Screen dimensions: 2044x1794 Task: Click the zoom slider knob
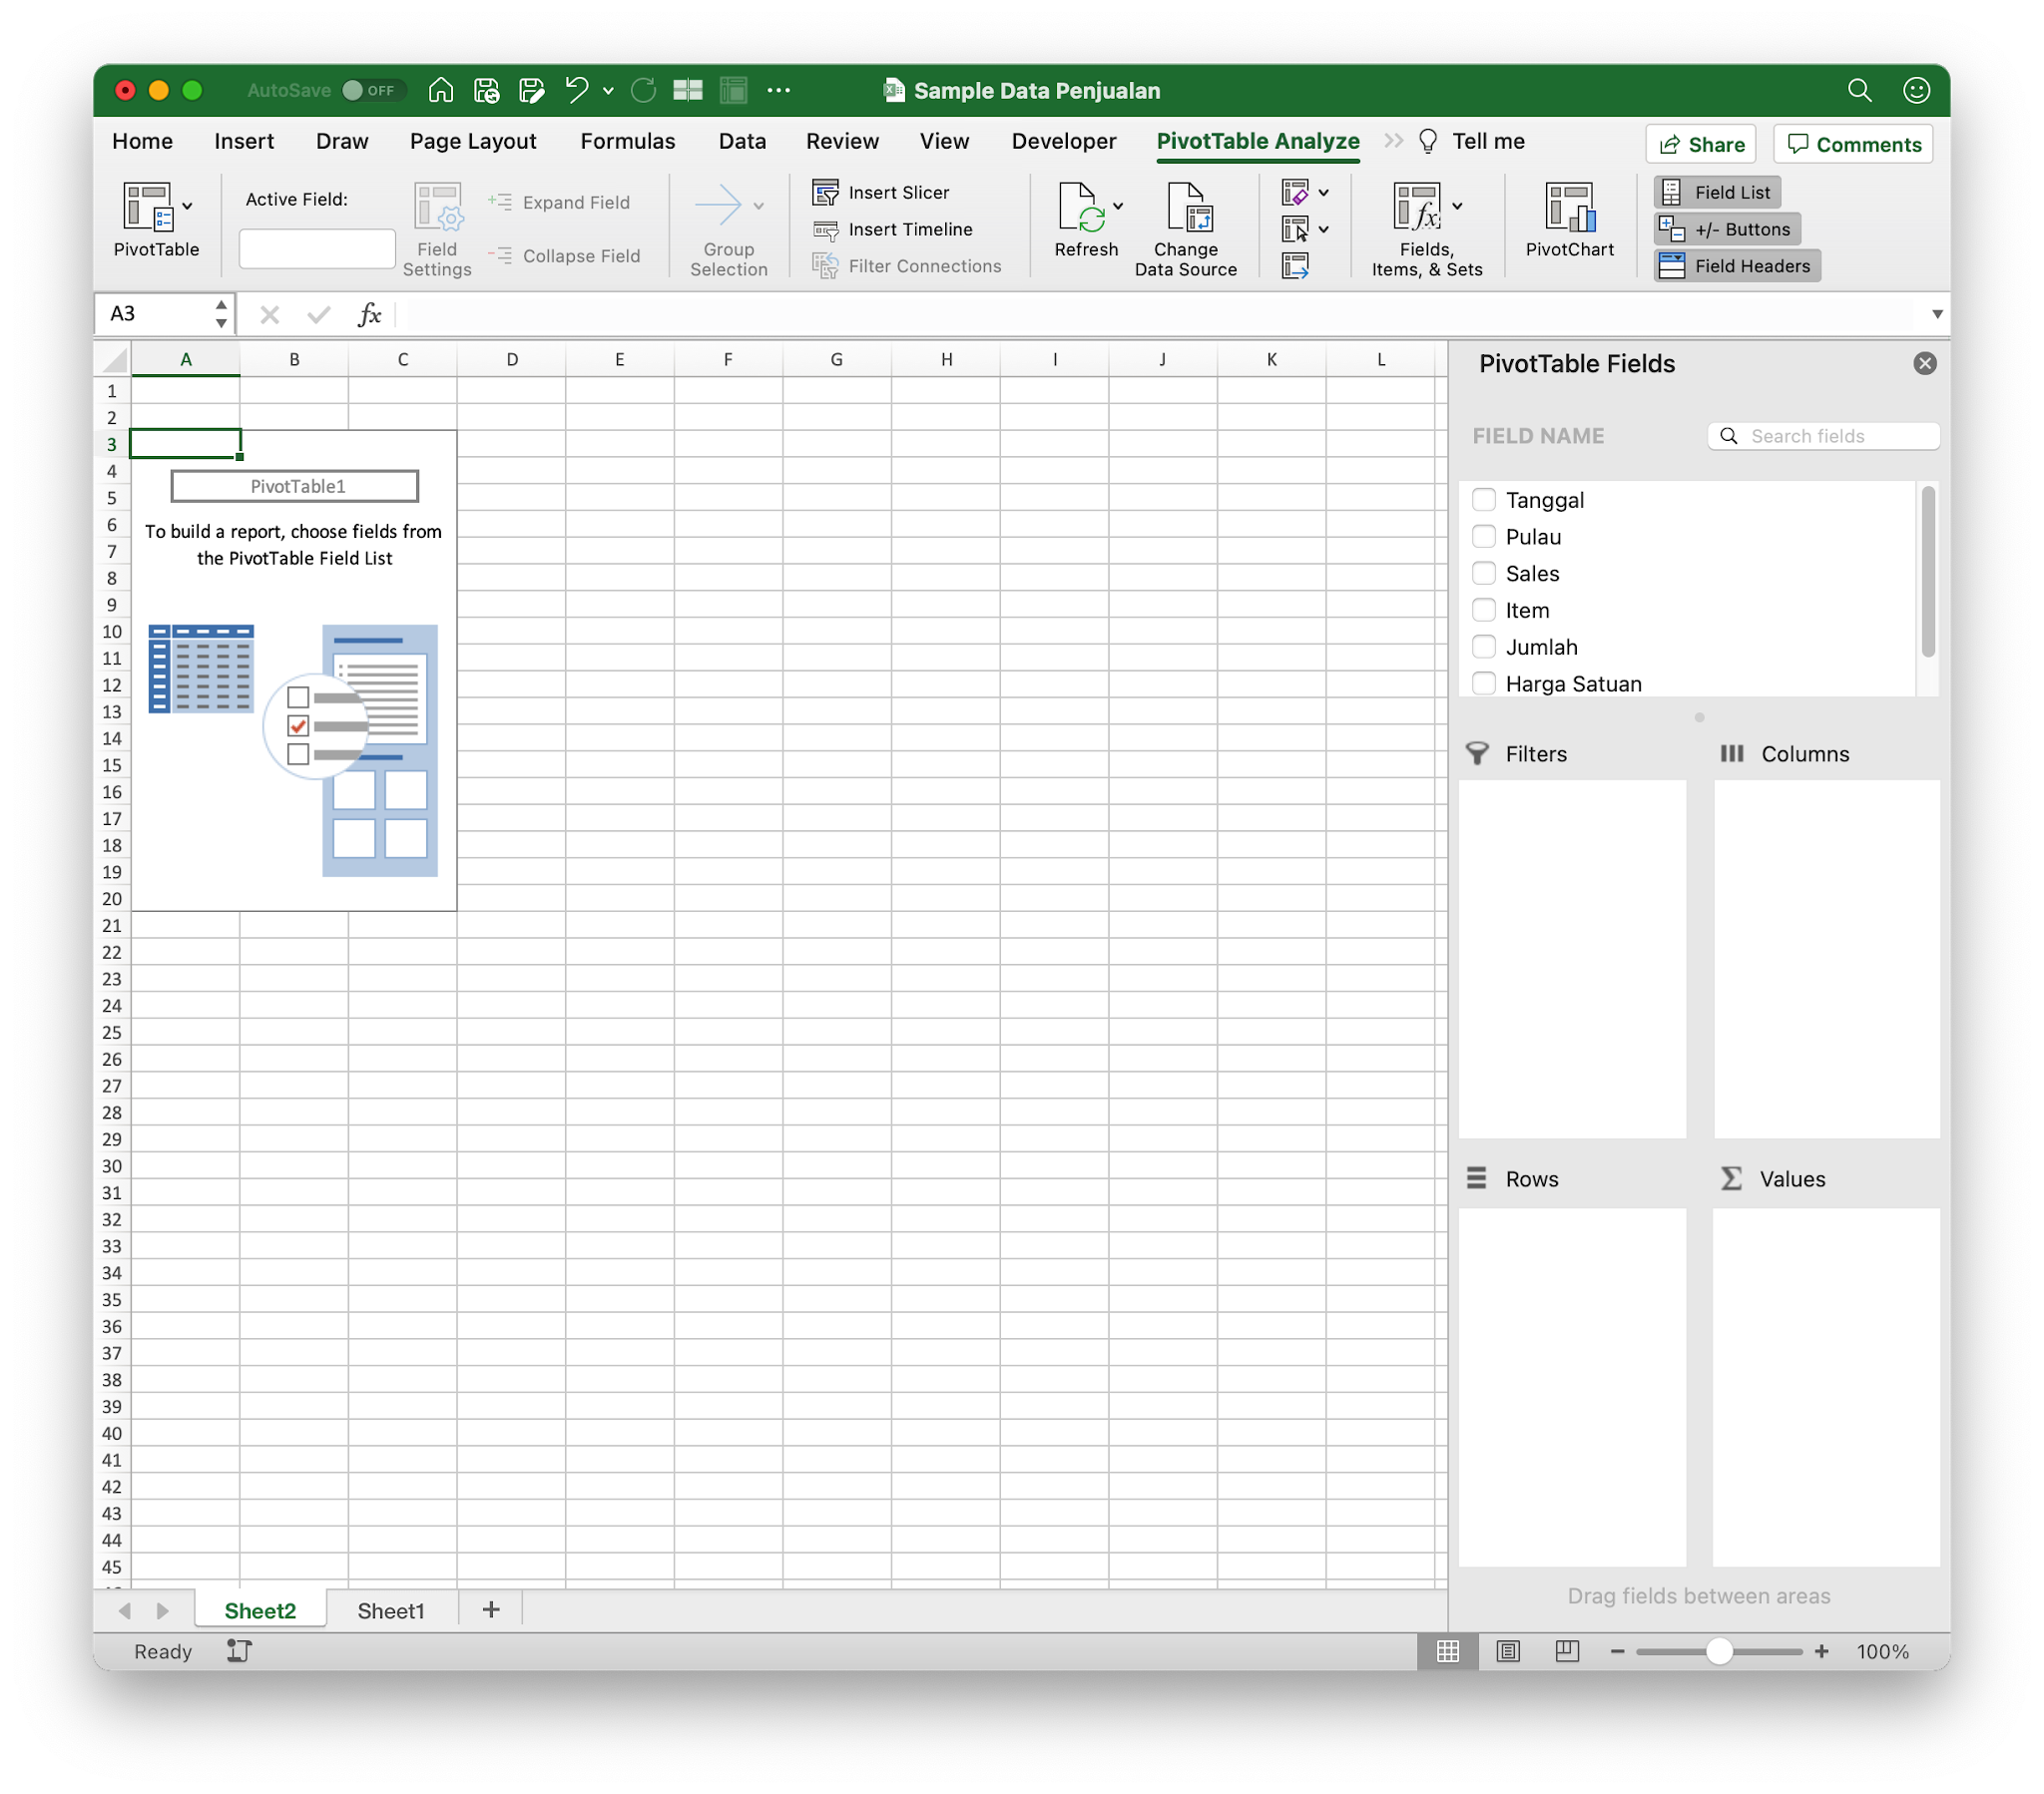tap(1718, 1651)
